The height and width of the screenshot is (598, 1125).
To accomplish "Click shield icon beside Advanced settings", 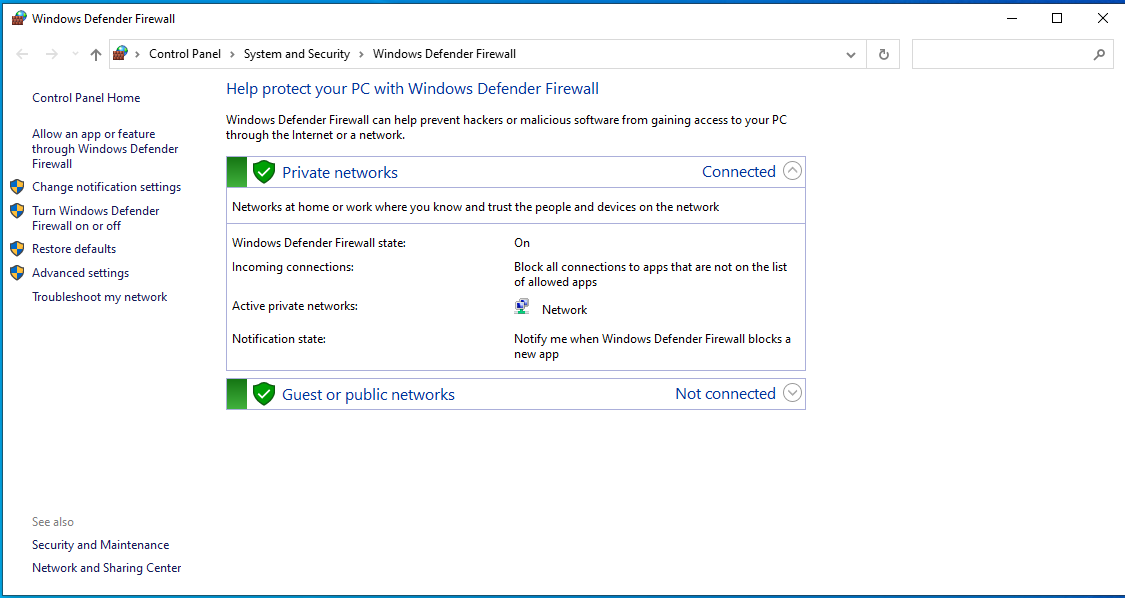I will 17,273.
